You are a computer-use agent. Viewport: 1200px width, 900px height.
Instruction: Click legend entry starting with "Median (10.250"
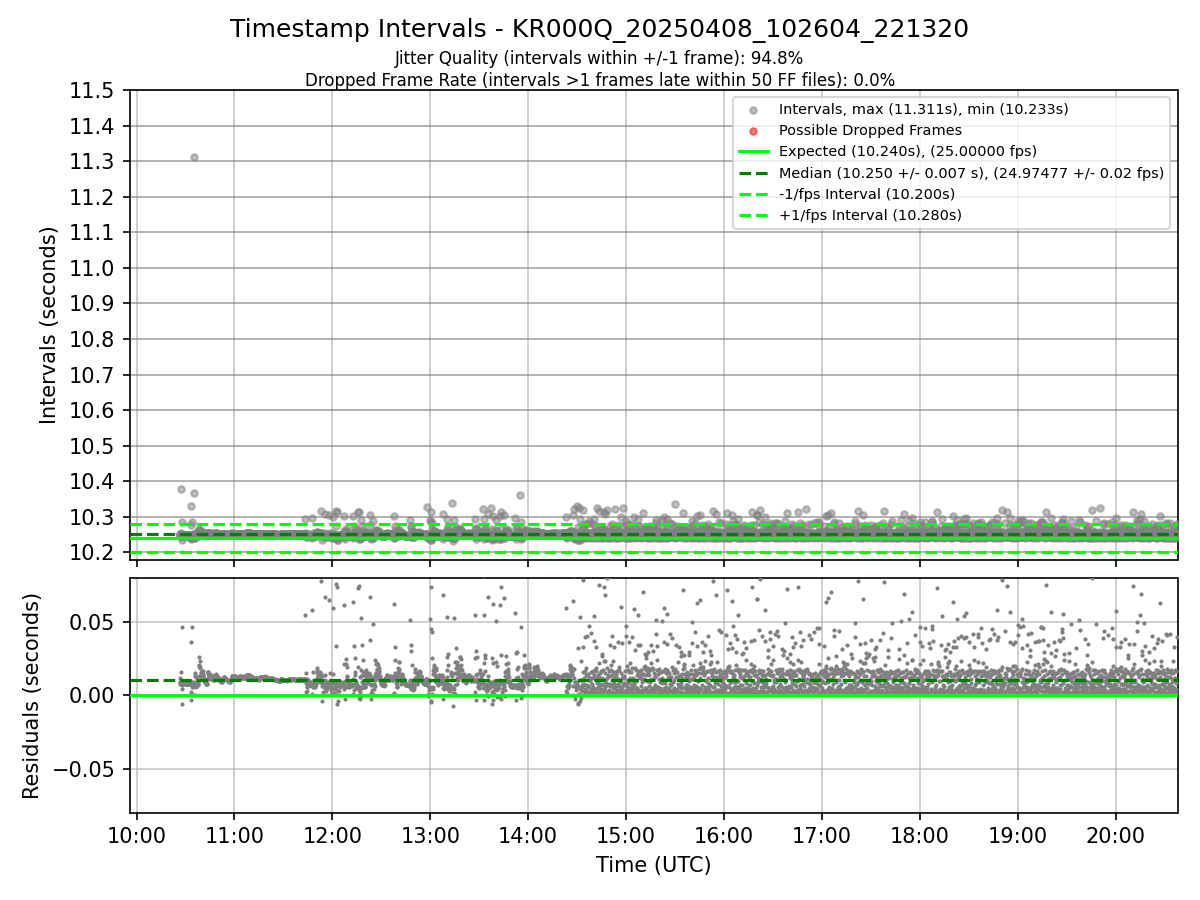971,173
